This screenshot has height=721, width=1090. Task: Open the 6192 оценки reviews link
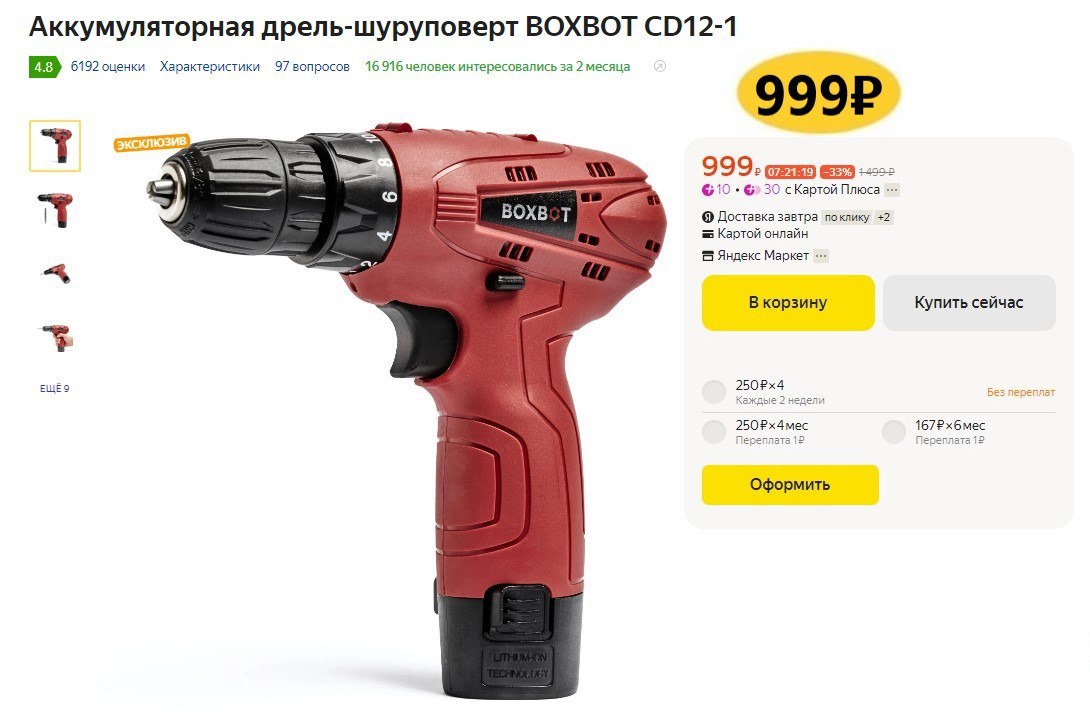coord(108,67)
